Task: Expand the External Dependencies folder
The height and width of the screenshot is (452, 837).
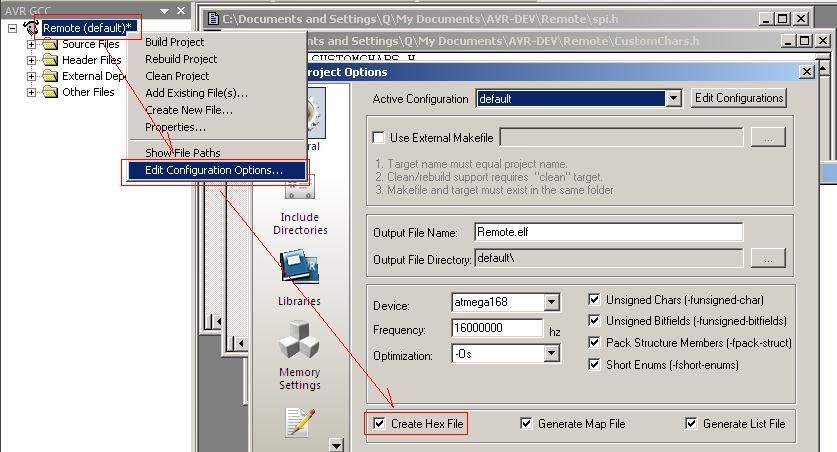Action: (x=31, y=76)
